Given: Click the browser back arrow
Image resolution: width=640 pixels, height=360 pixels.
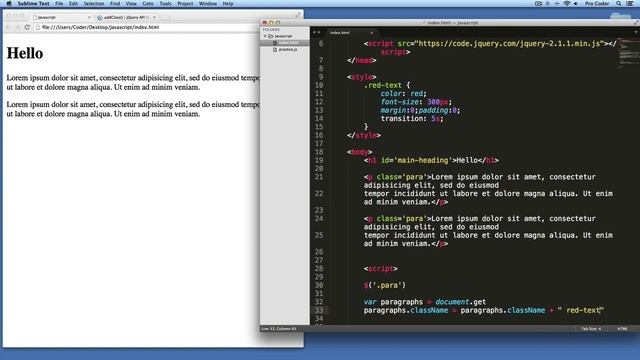Looking at the screenshot, I should pos(8,27).
